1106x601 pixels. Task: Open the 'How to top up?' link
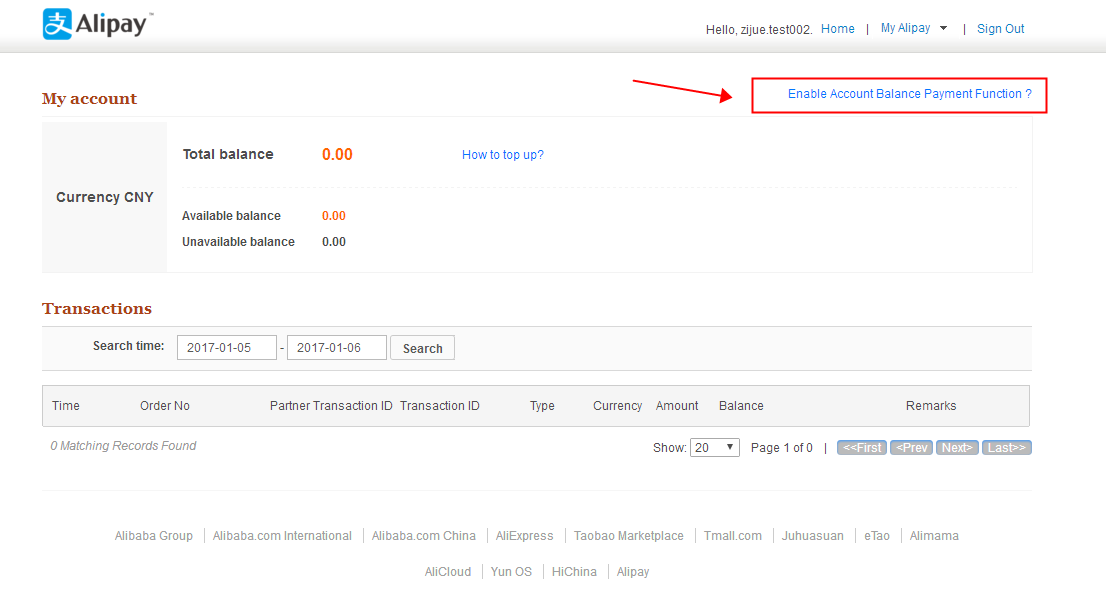[x=502, y=155]
